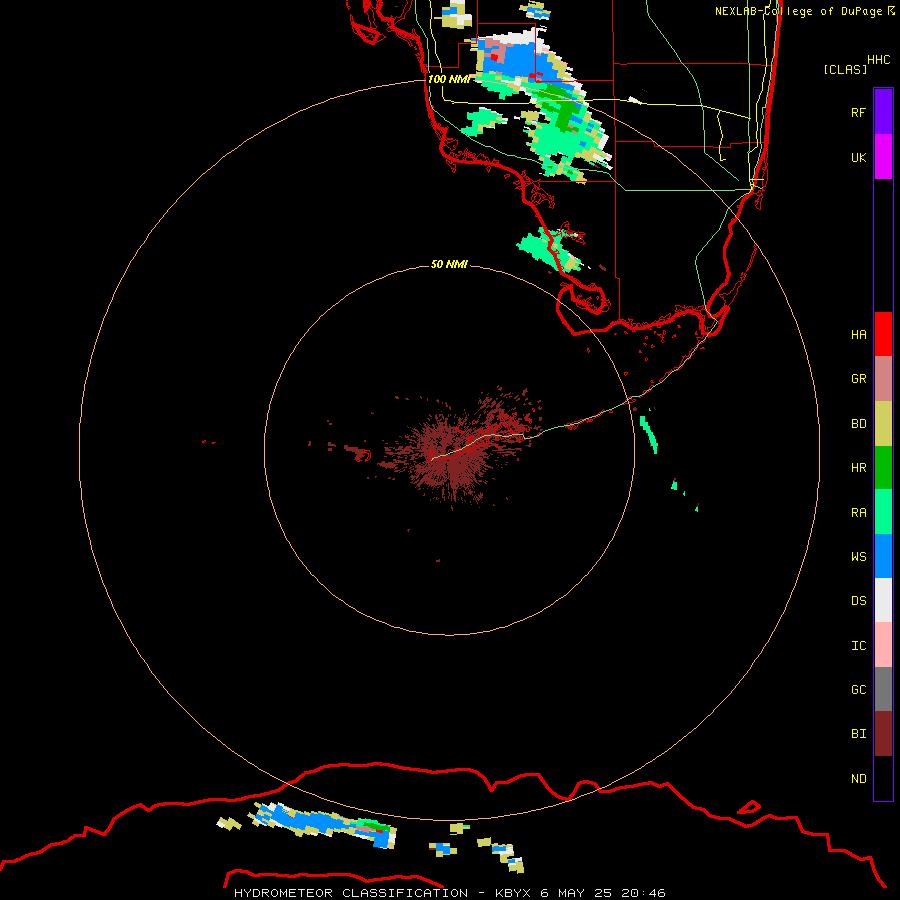Click the BD legend label
This screenshot has height=900, width=900.
[858, 424]
